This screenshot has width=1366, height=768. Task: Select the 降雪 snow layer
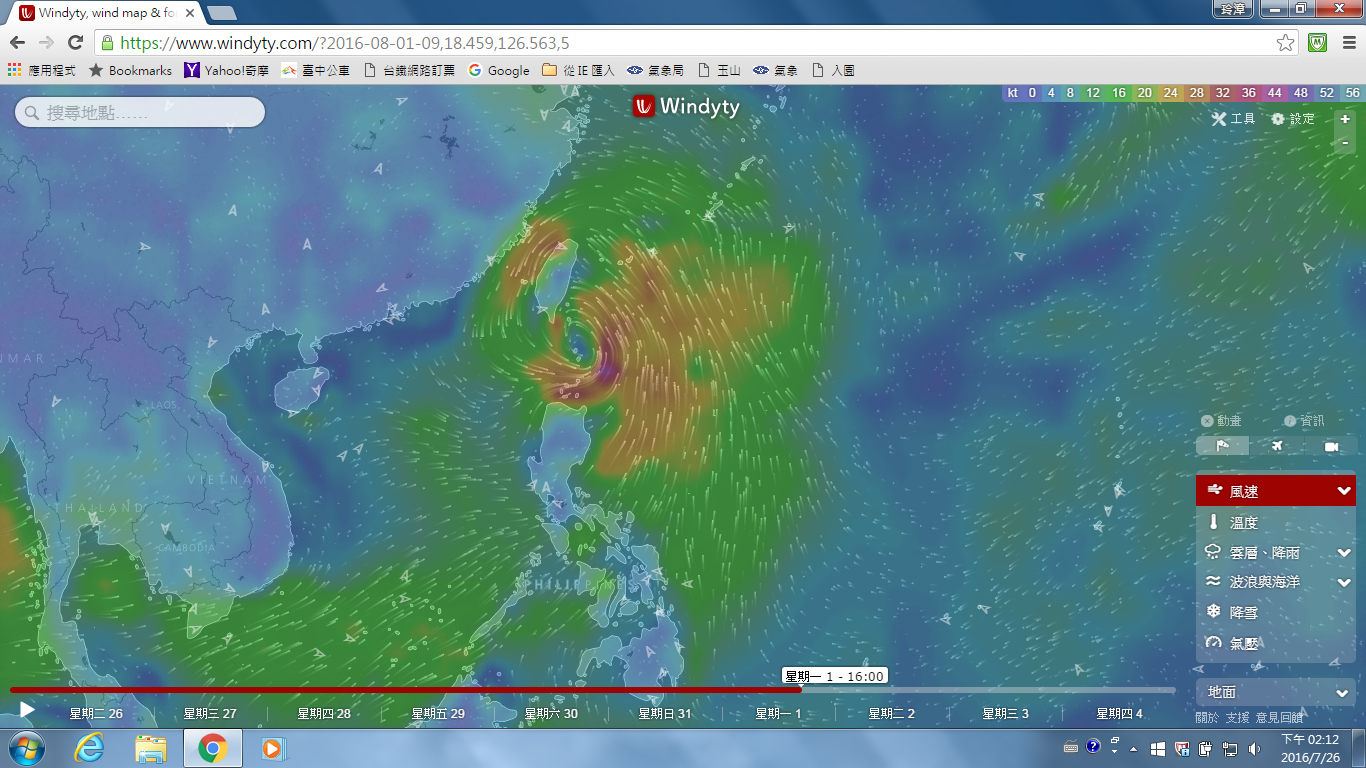click(x=1243, y=612)
